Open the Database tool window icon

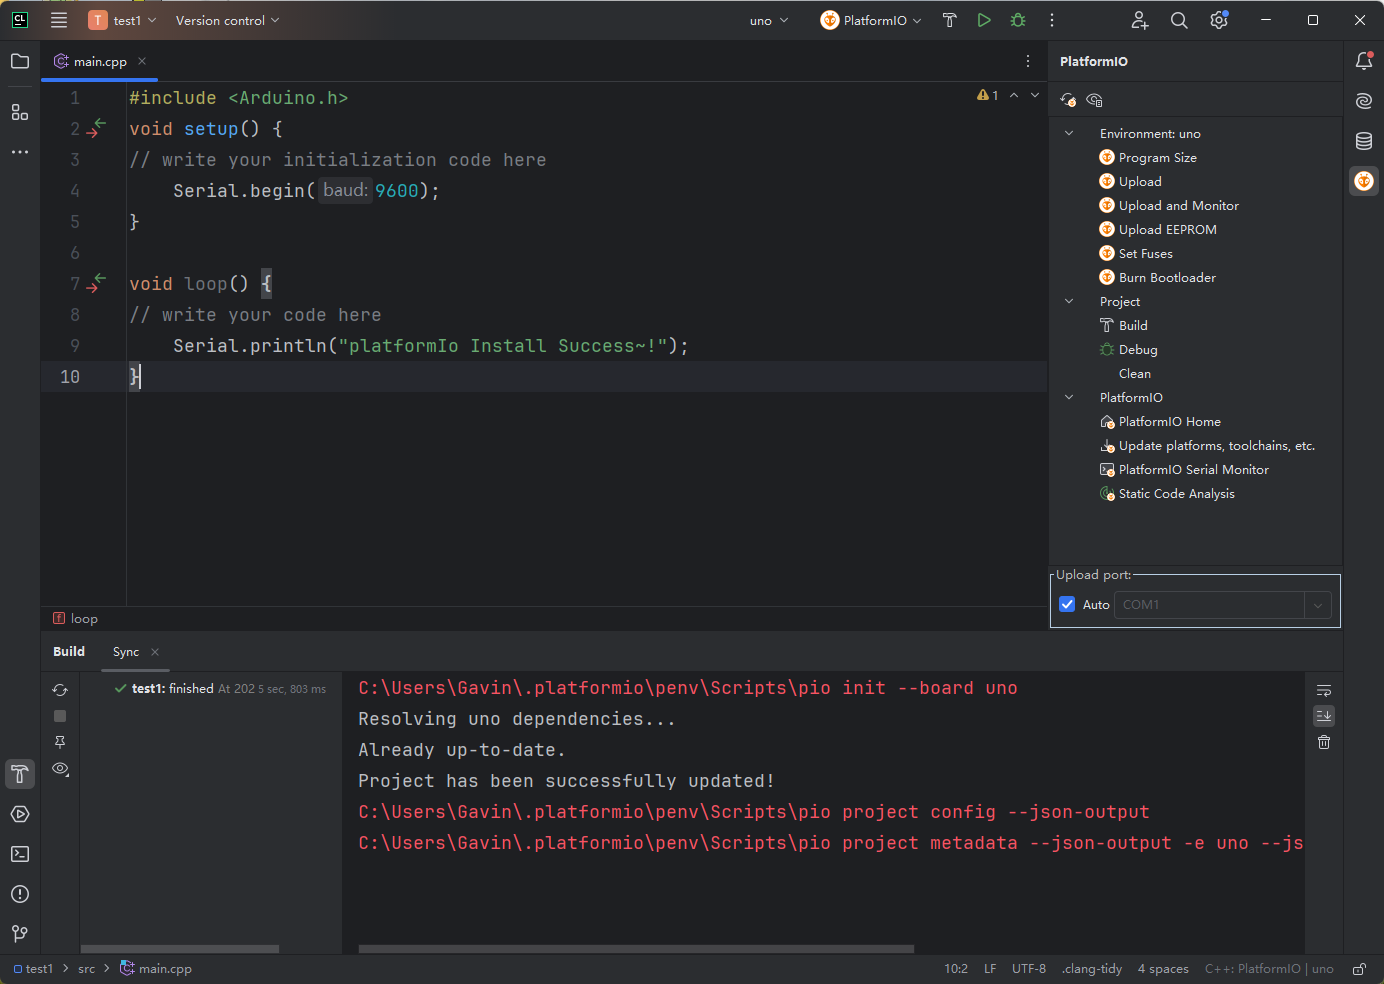(x=1364, y=141)
